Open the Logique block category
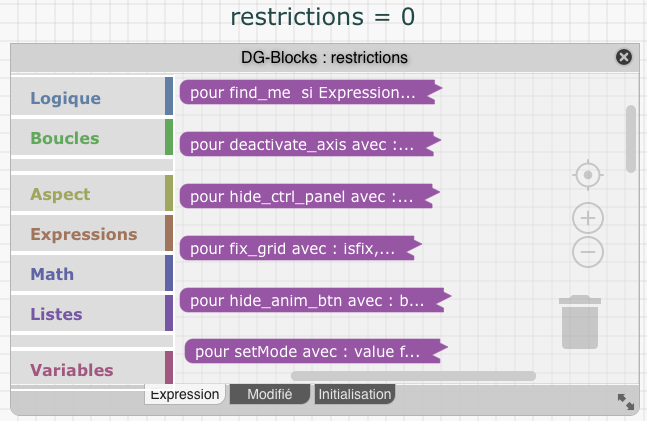This screenshot has width=647, height=421. (66, 98)
